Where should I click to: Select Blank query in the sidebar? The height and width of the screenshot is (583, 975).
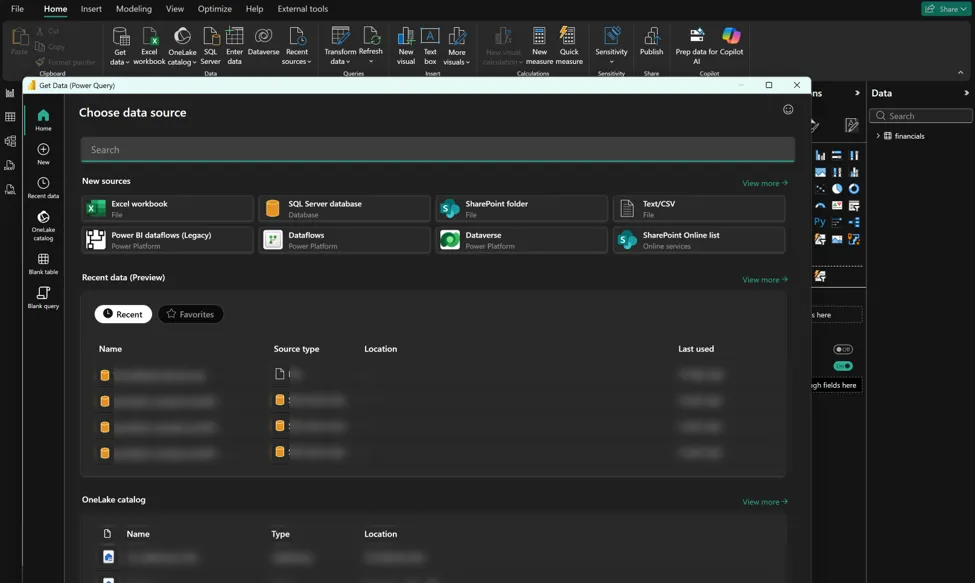(x=43, y=297)
